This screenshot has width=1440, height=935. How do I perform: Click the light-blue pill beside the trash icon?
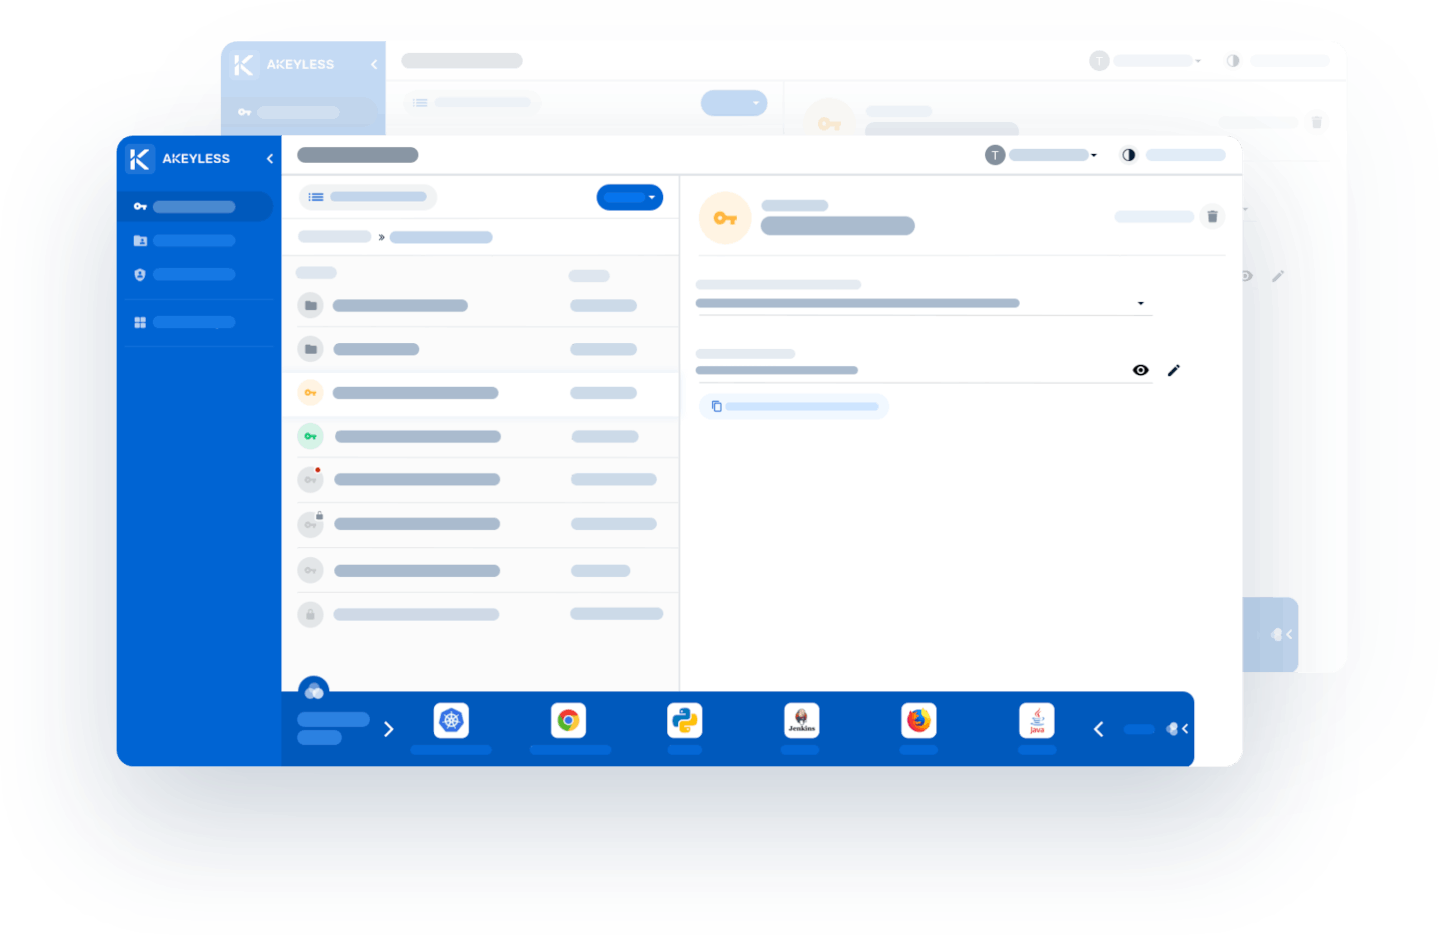[x=1155, y=216]
